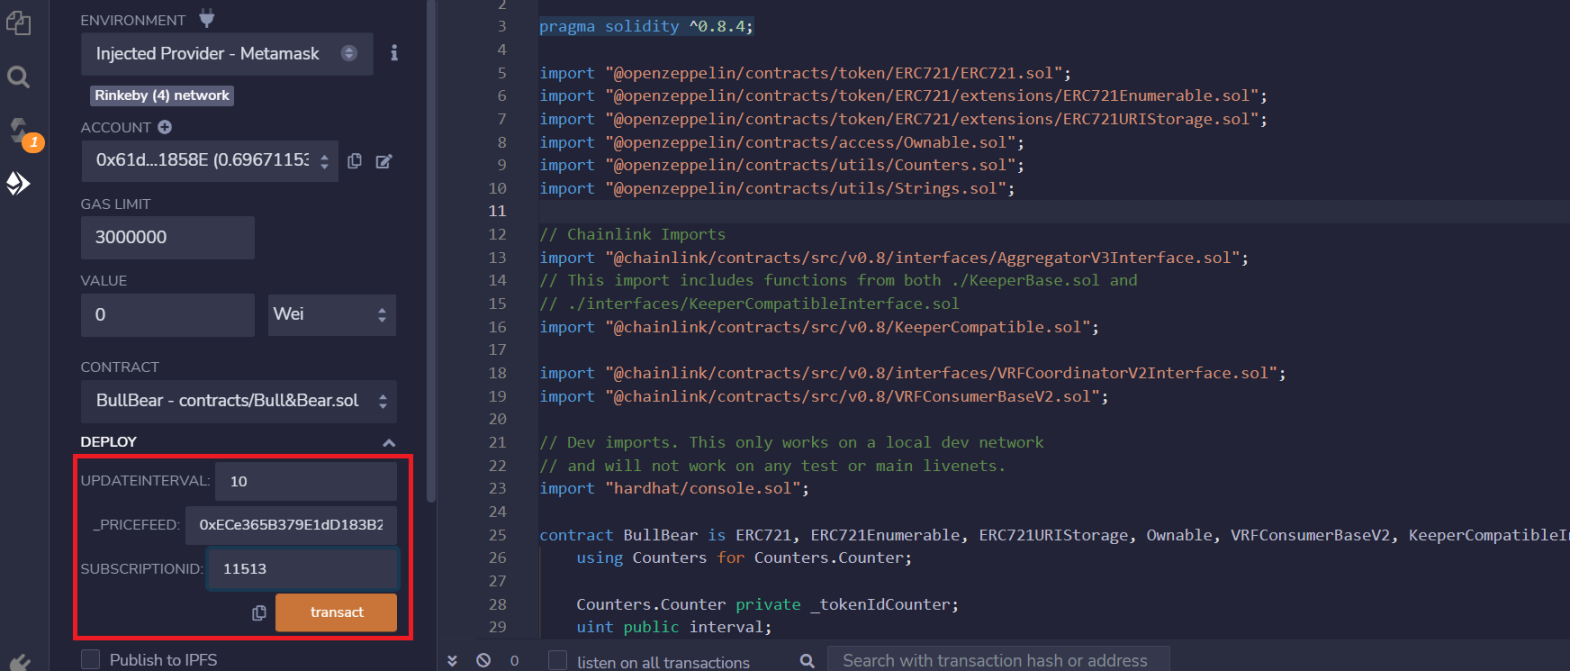
Task: Collapse the DEPLOY section chevron
Action: 389,443
